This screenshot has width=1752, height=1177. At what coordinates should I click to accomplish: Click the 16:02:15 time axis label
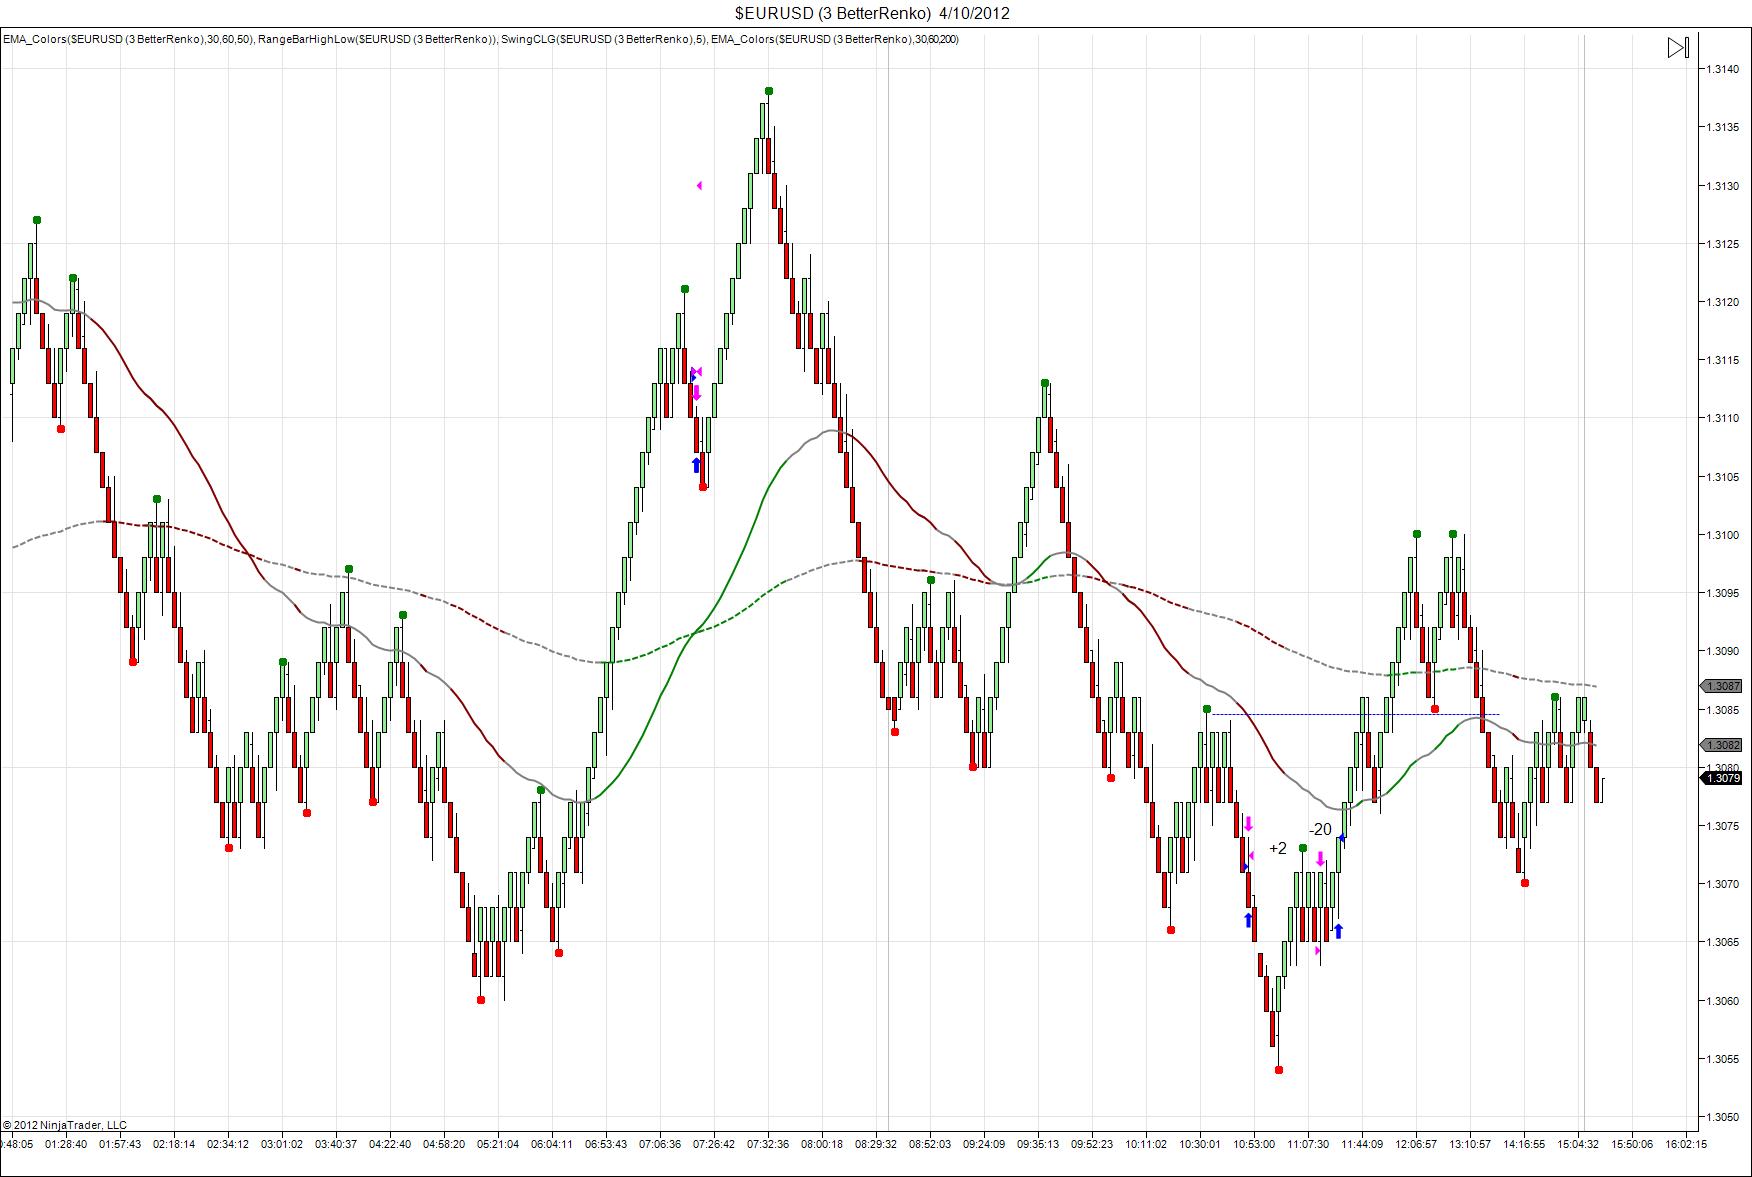click(x=1686, y=1144)
